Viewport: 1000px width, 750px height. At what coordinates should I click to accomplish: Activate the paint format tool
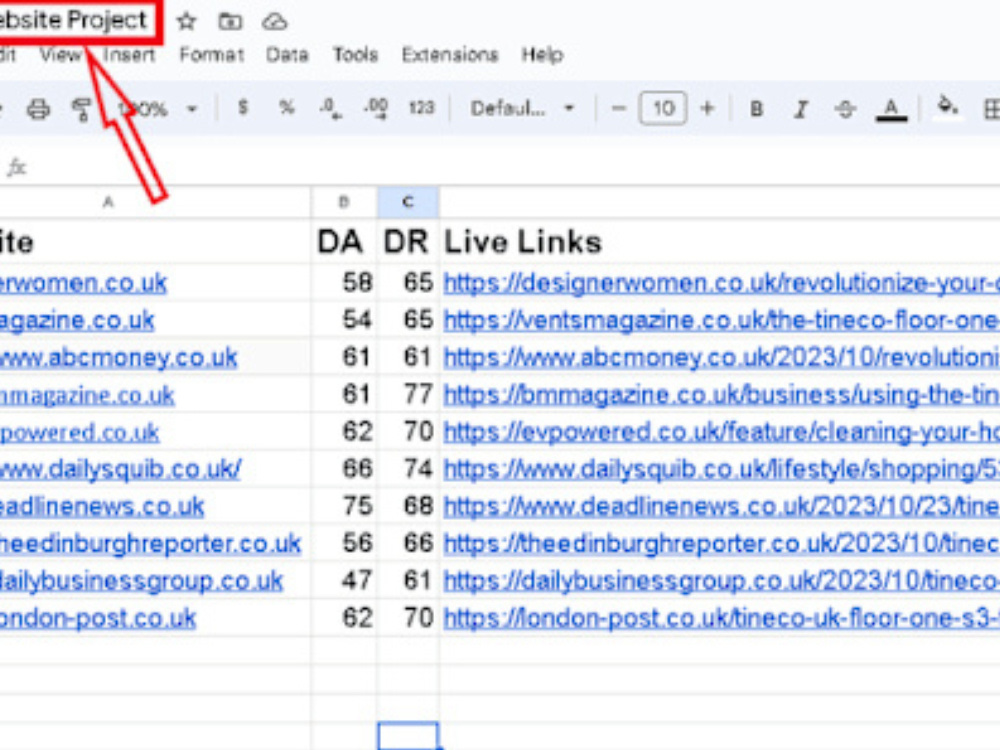82,109
